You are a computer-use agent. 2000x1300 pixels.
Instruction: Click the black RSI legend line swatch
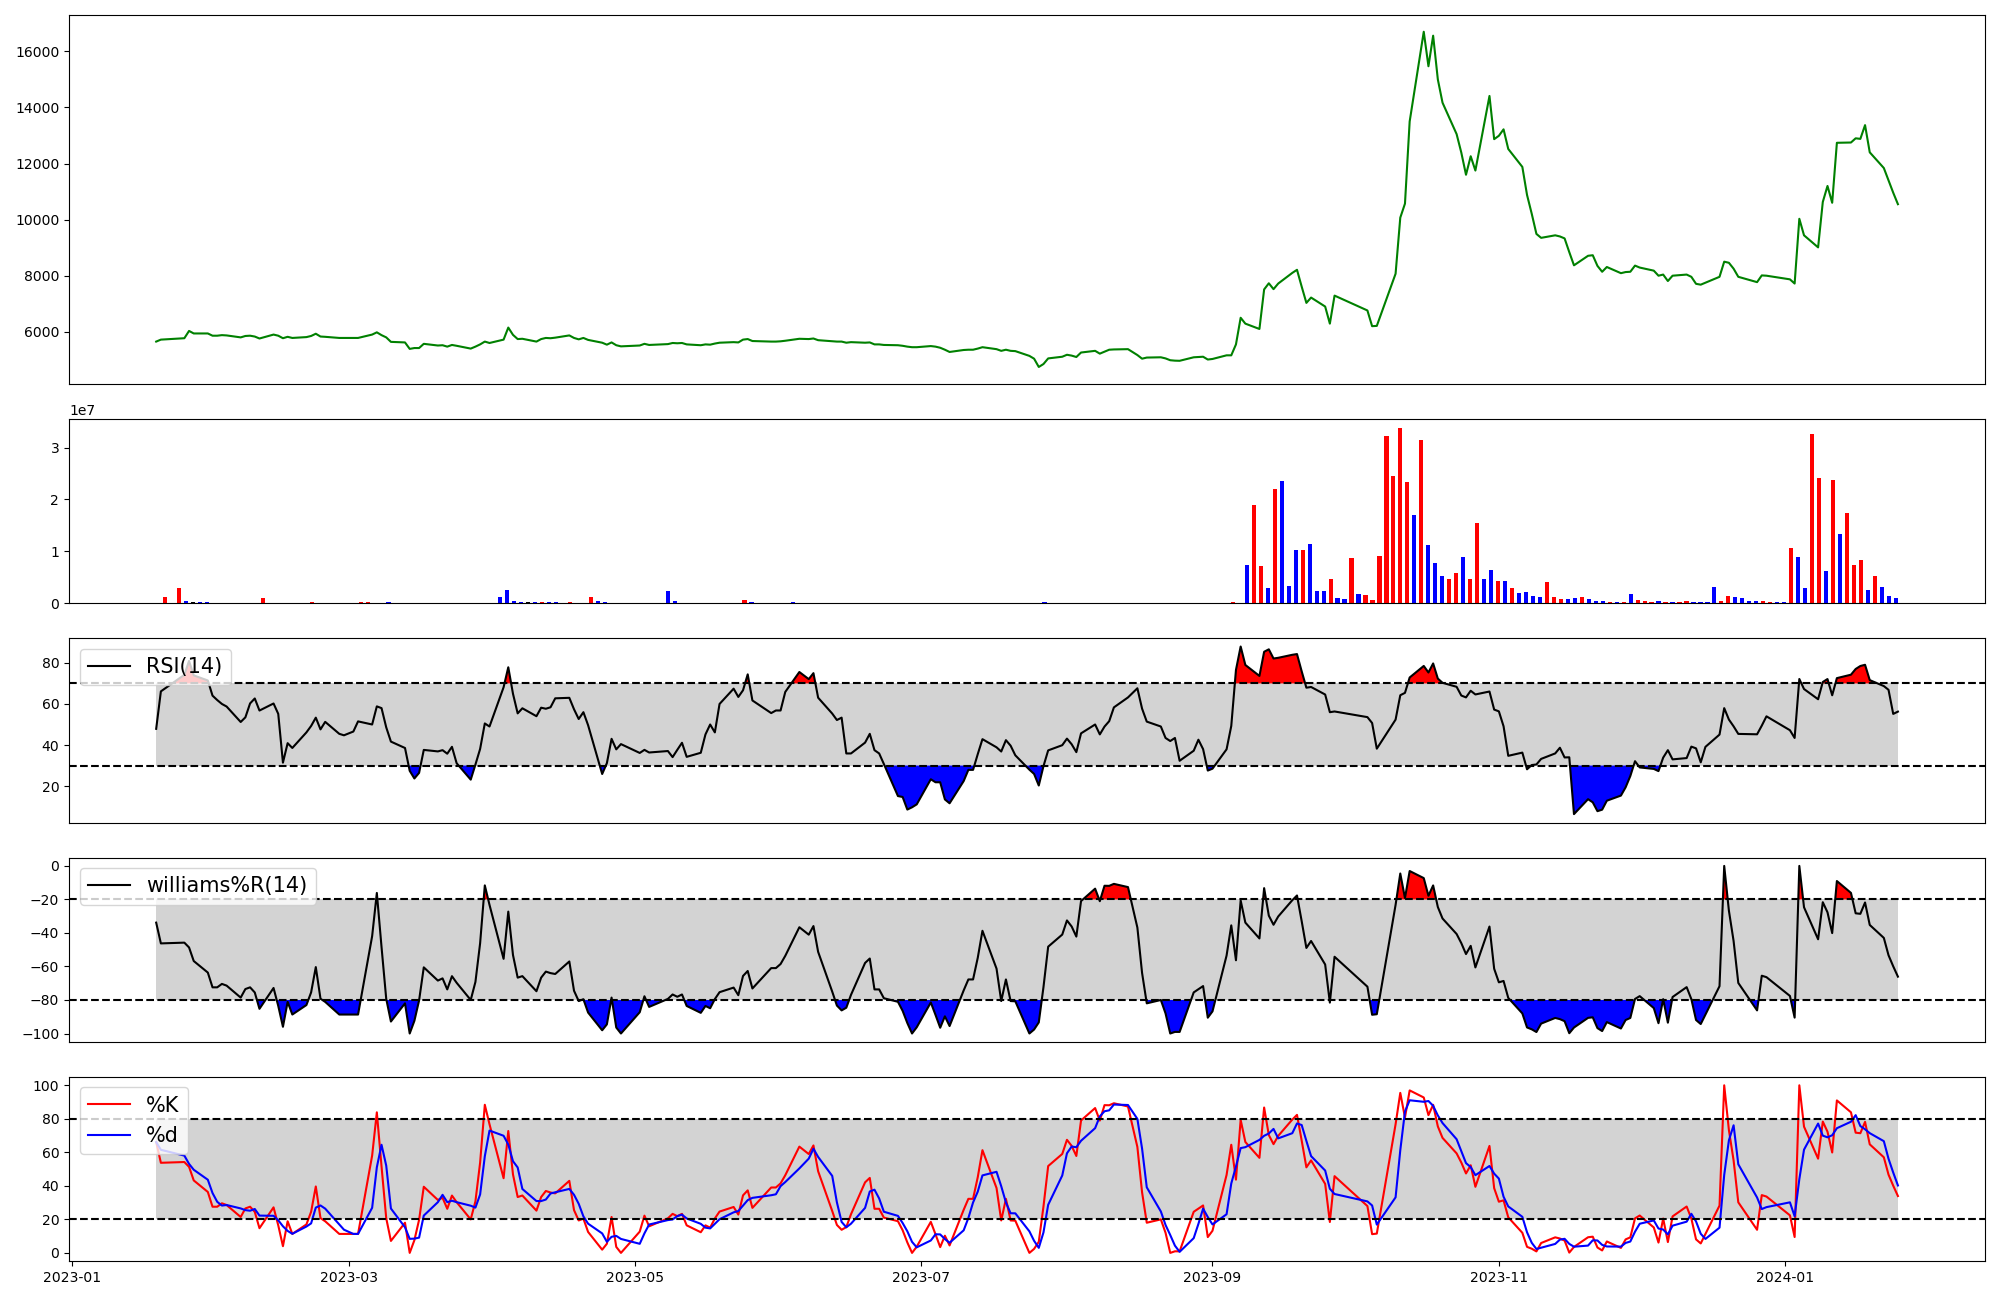tap(109, 666)
